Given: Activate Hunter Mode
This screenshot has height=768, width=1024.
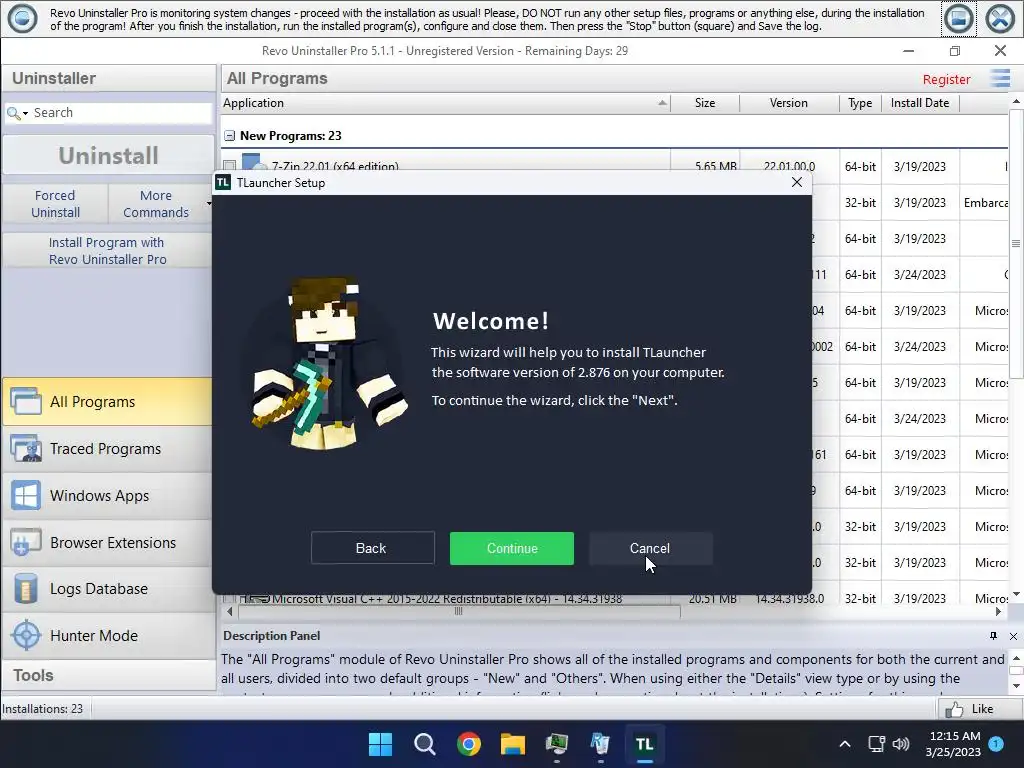Looking at the screenshot, I should click(x=107, y=635).
